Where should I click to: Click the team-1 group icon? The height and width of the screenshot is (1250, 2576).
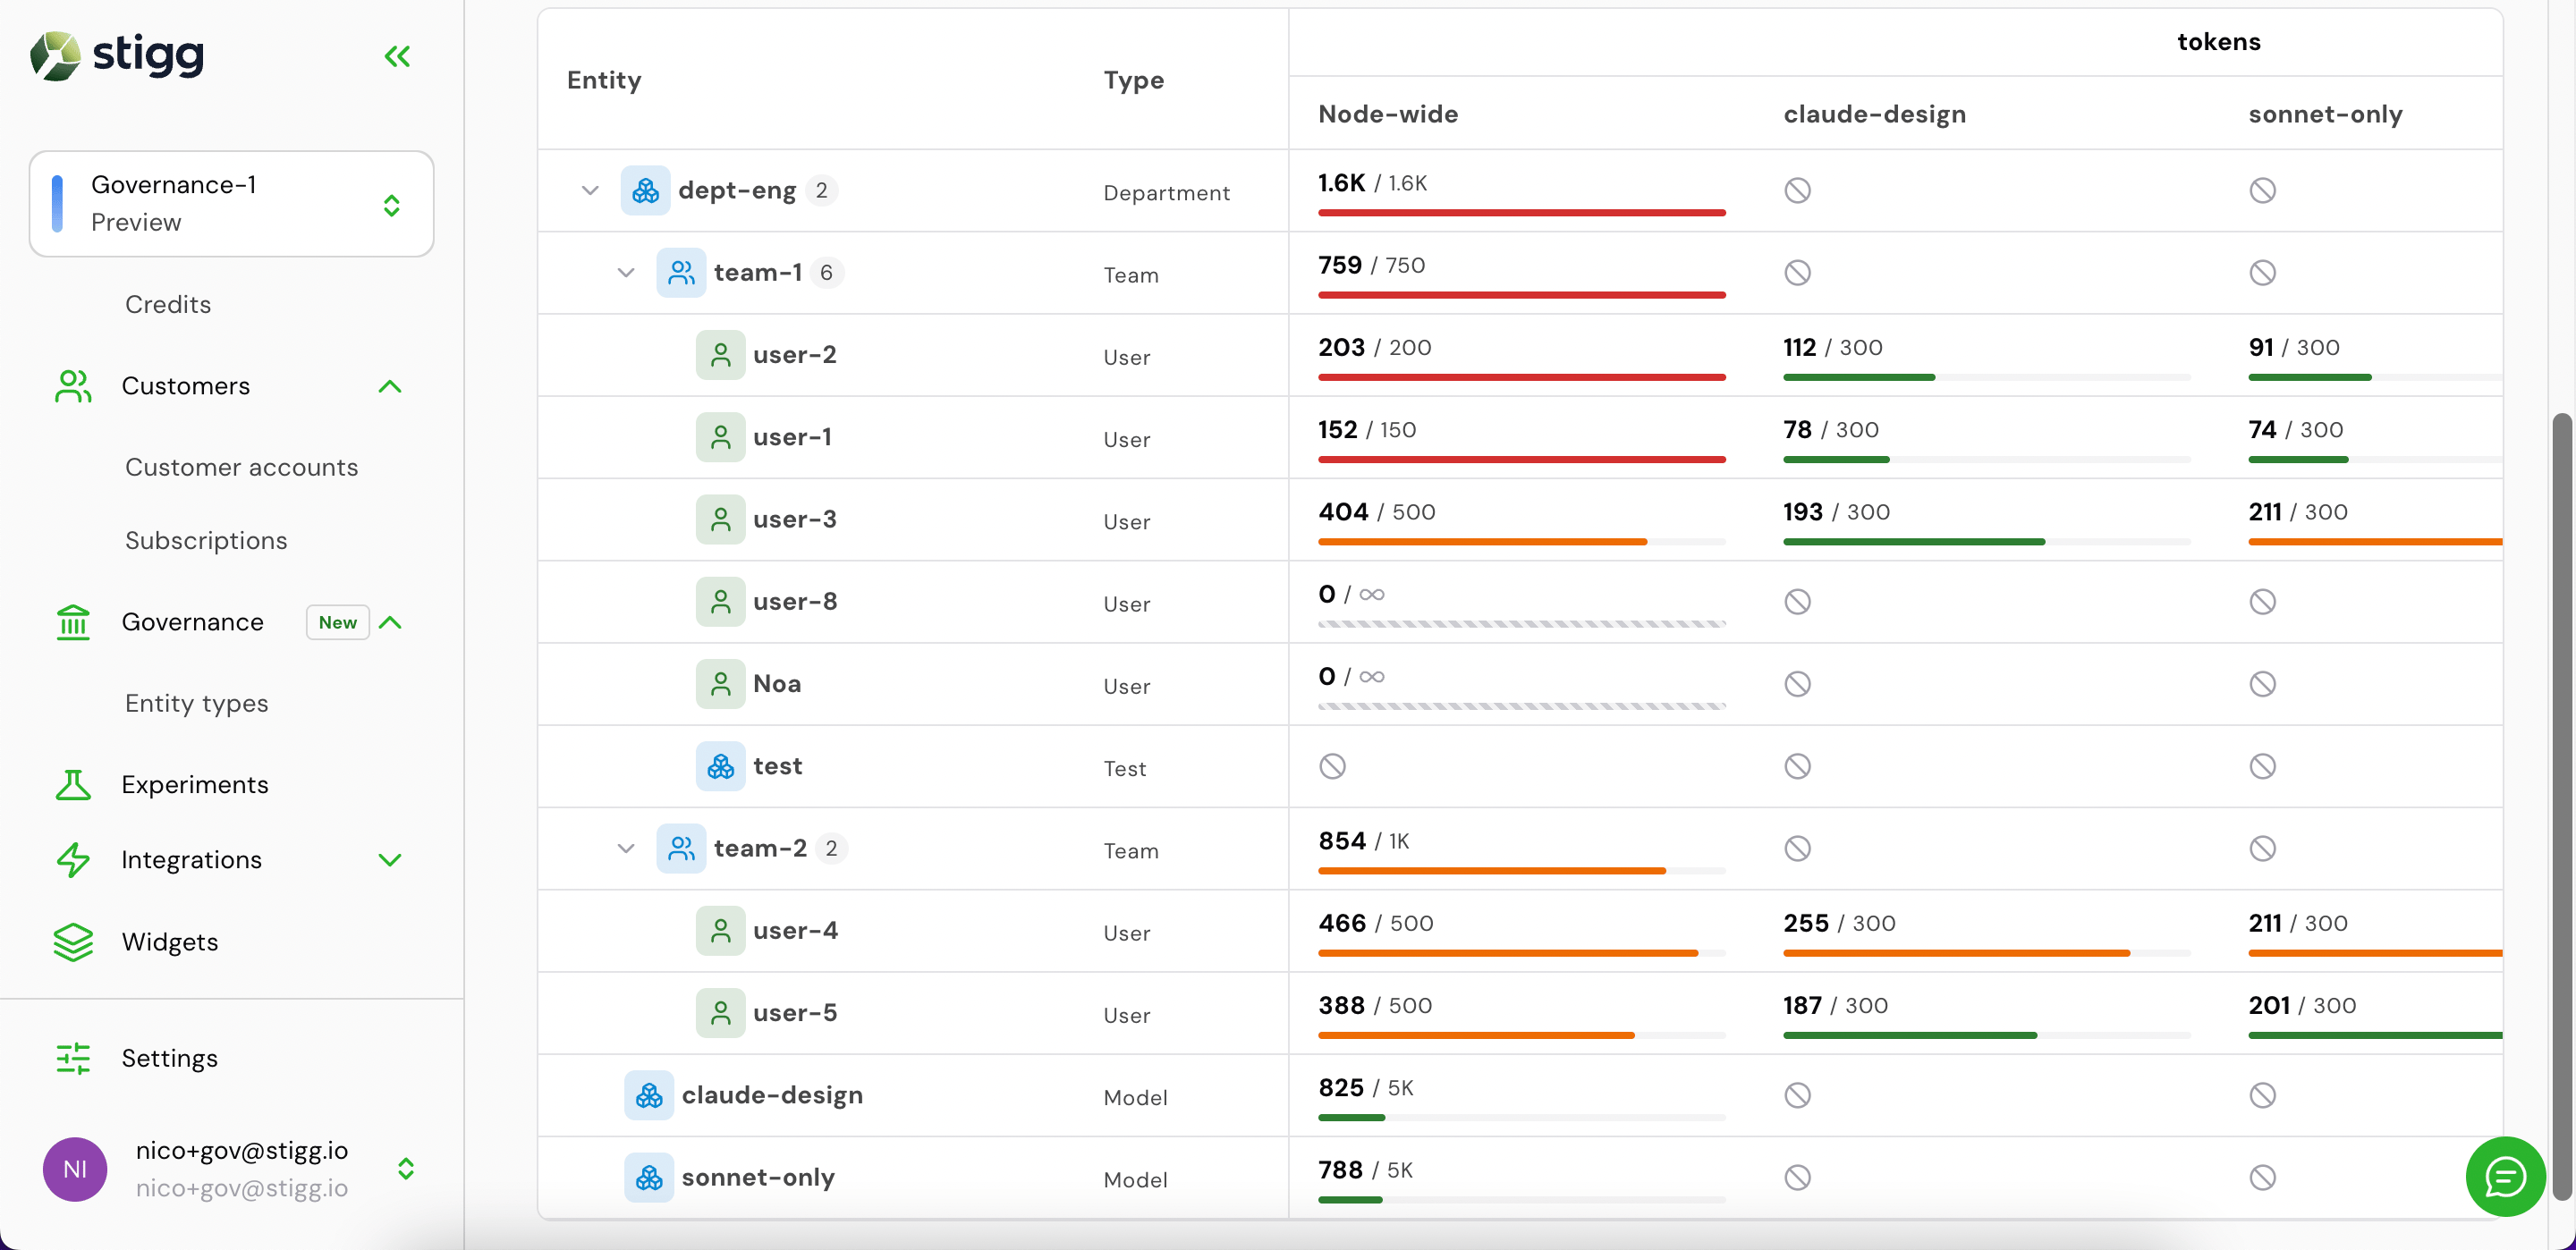681,272
